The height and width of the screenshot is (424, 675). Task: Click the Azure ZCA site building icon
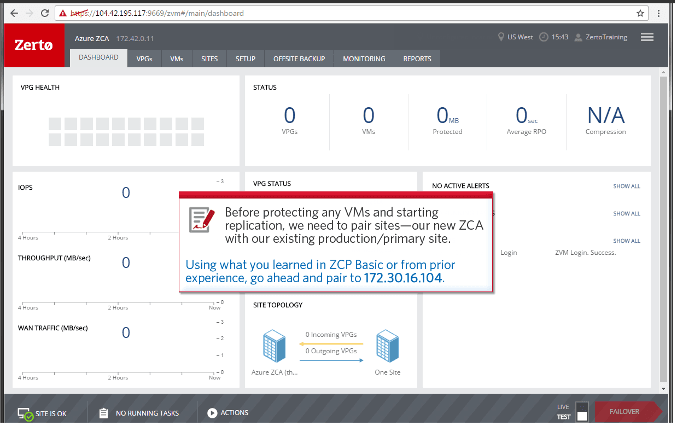274,346
